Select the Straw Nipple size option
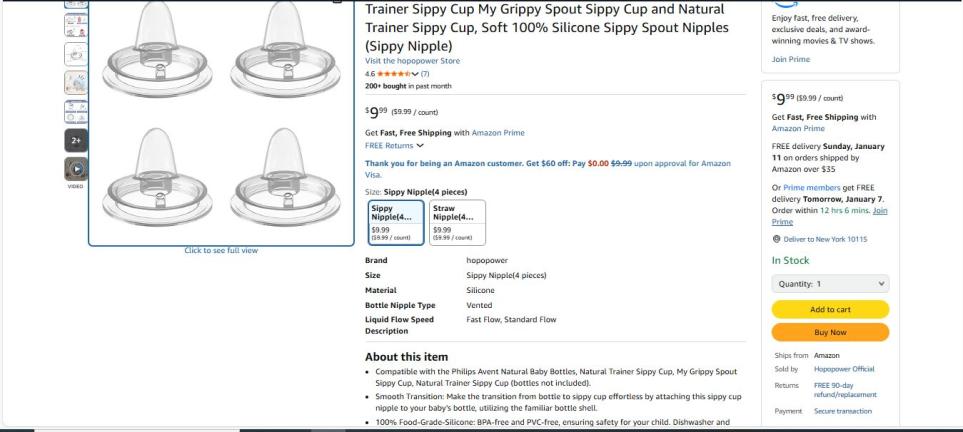Viewport: 963px width, 432px height. point(457,221)
